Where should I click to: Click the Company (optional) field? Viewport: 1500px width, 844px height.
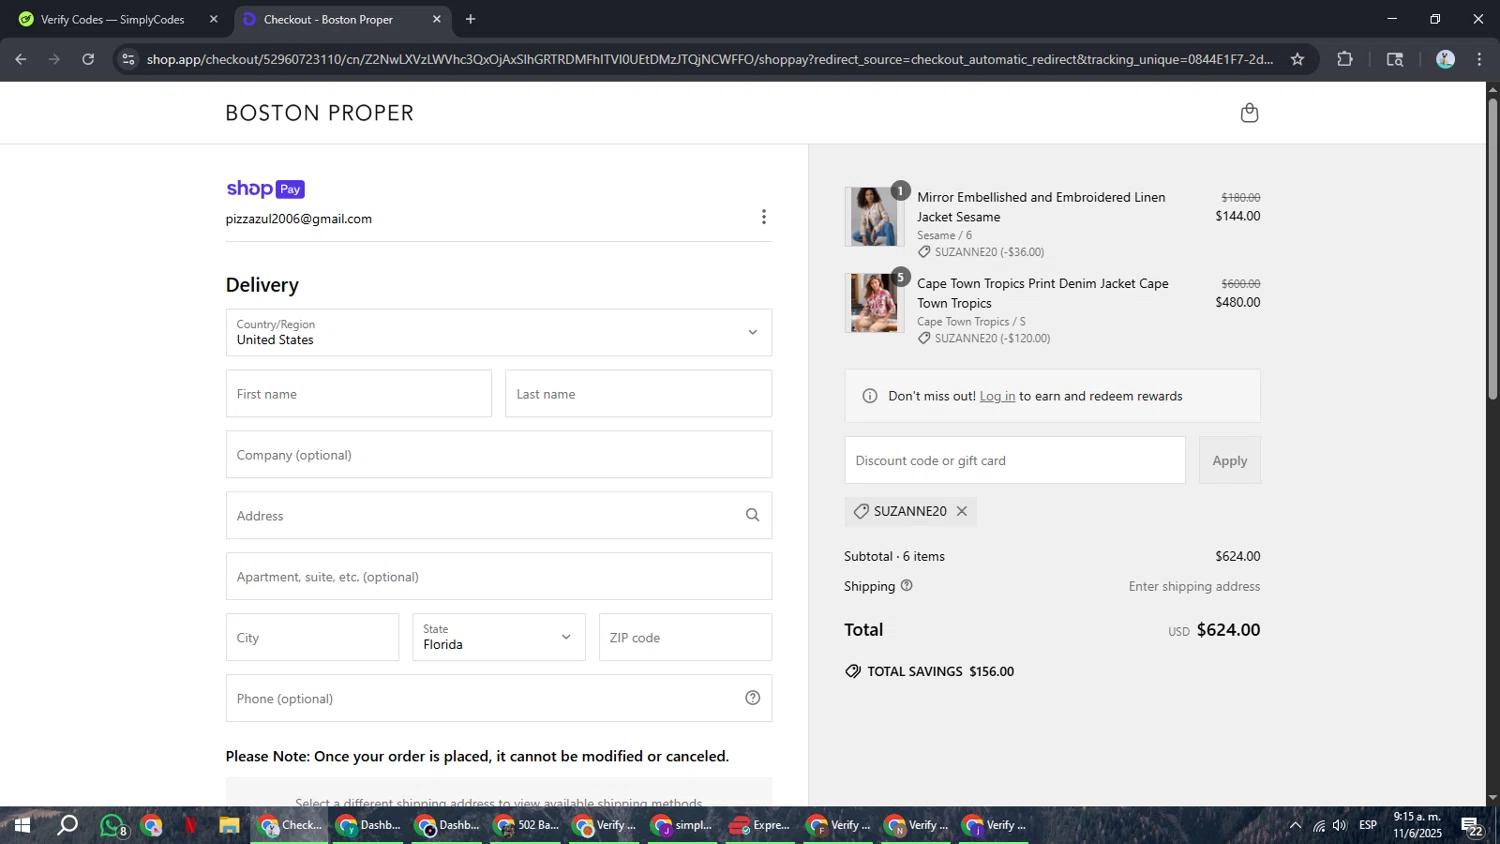pos(499,455)
